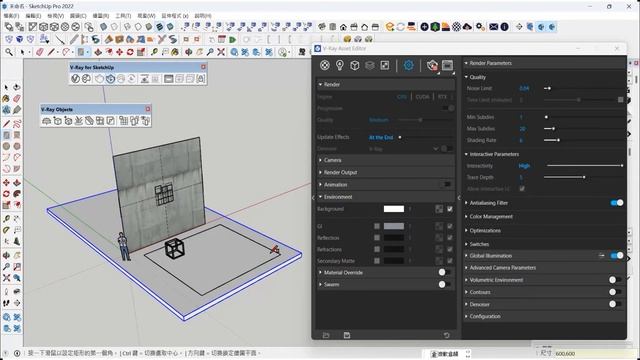
Task: Open the (E) edit menu
Action: click(33, 16)
